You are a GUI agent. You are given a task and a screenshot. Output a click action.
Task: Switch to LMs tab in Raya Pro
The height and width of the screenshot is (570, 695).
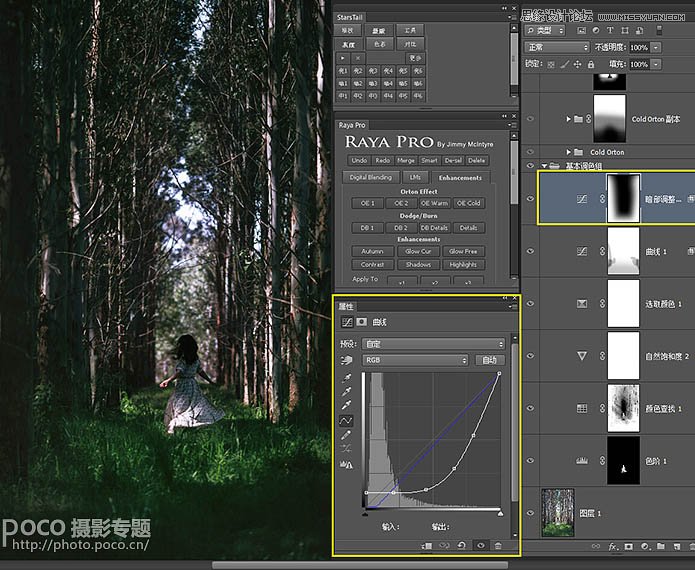click(415, 177)
